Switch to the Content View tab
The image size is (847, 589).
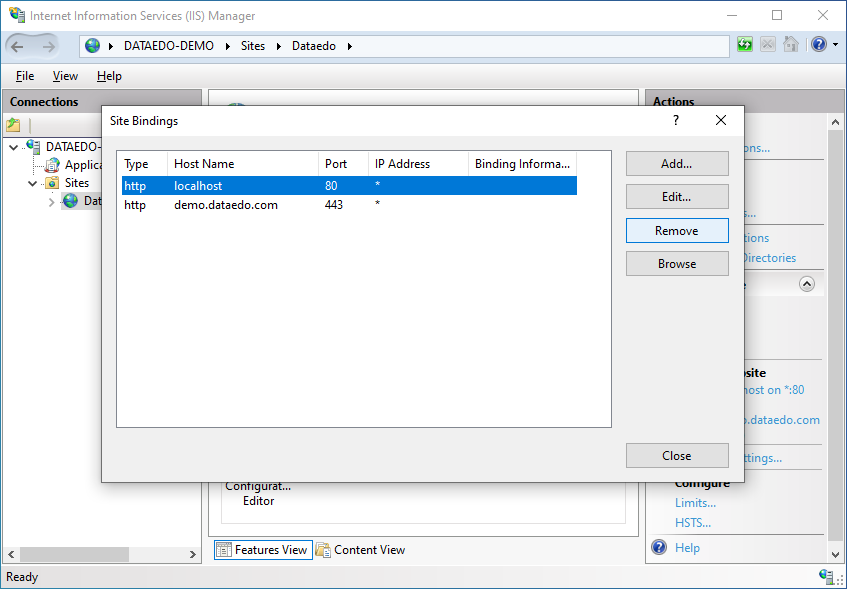[x=360, y=550]
